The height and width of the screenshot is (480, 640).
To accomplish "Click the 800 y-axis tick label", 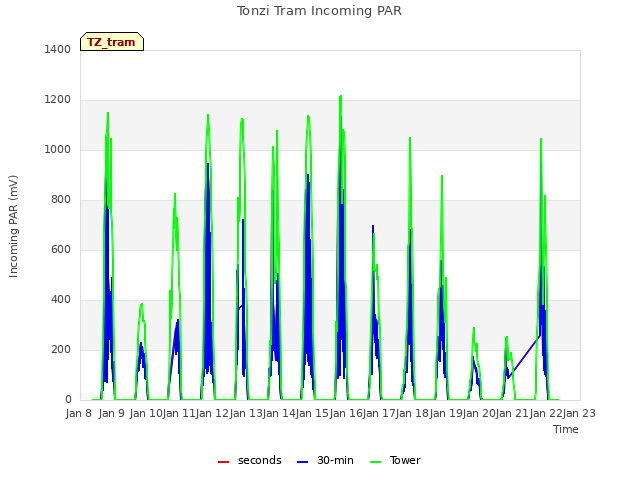I will pyautogui.click(x=61, y=200).
